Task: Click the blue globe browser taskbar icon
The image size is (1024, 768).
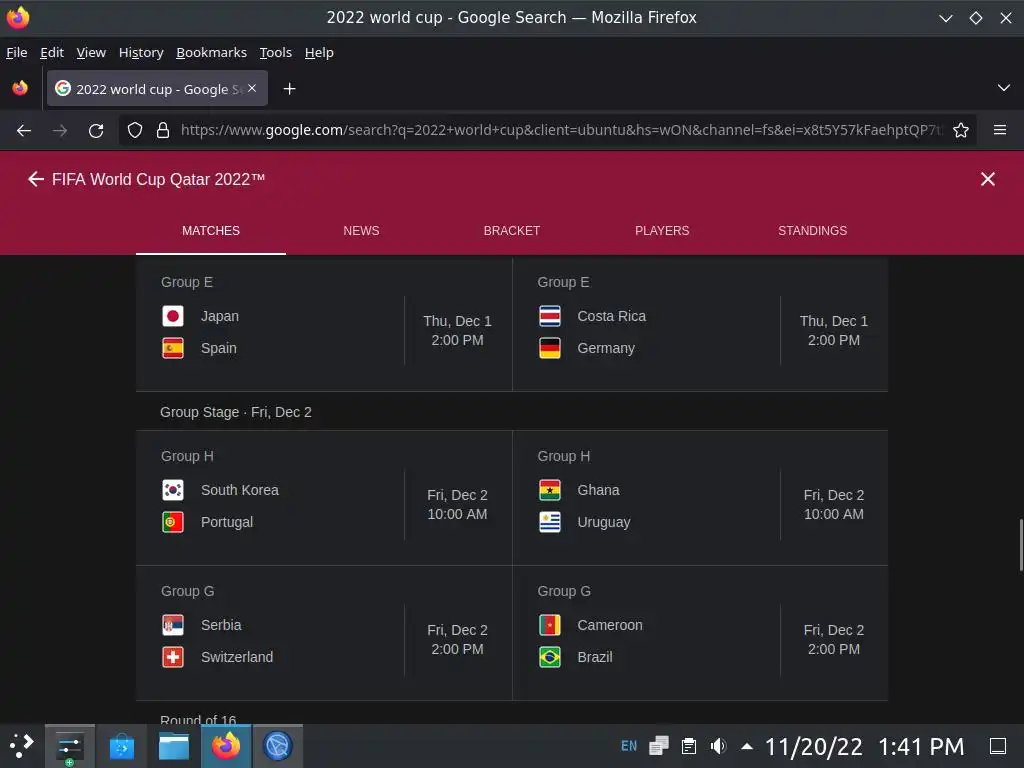Action: [278, 746]
